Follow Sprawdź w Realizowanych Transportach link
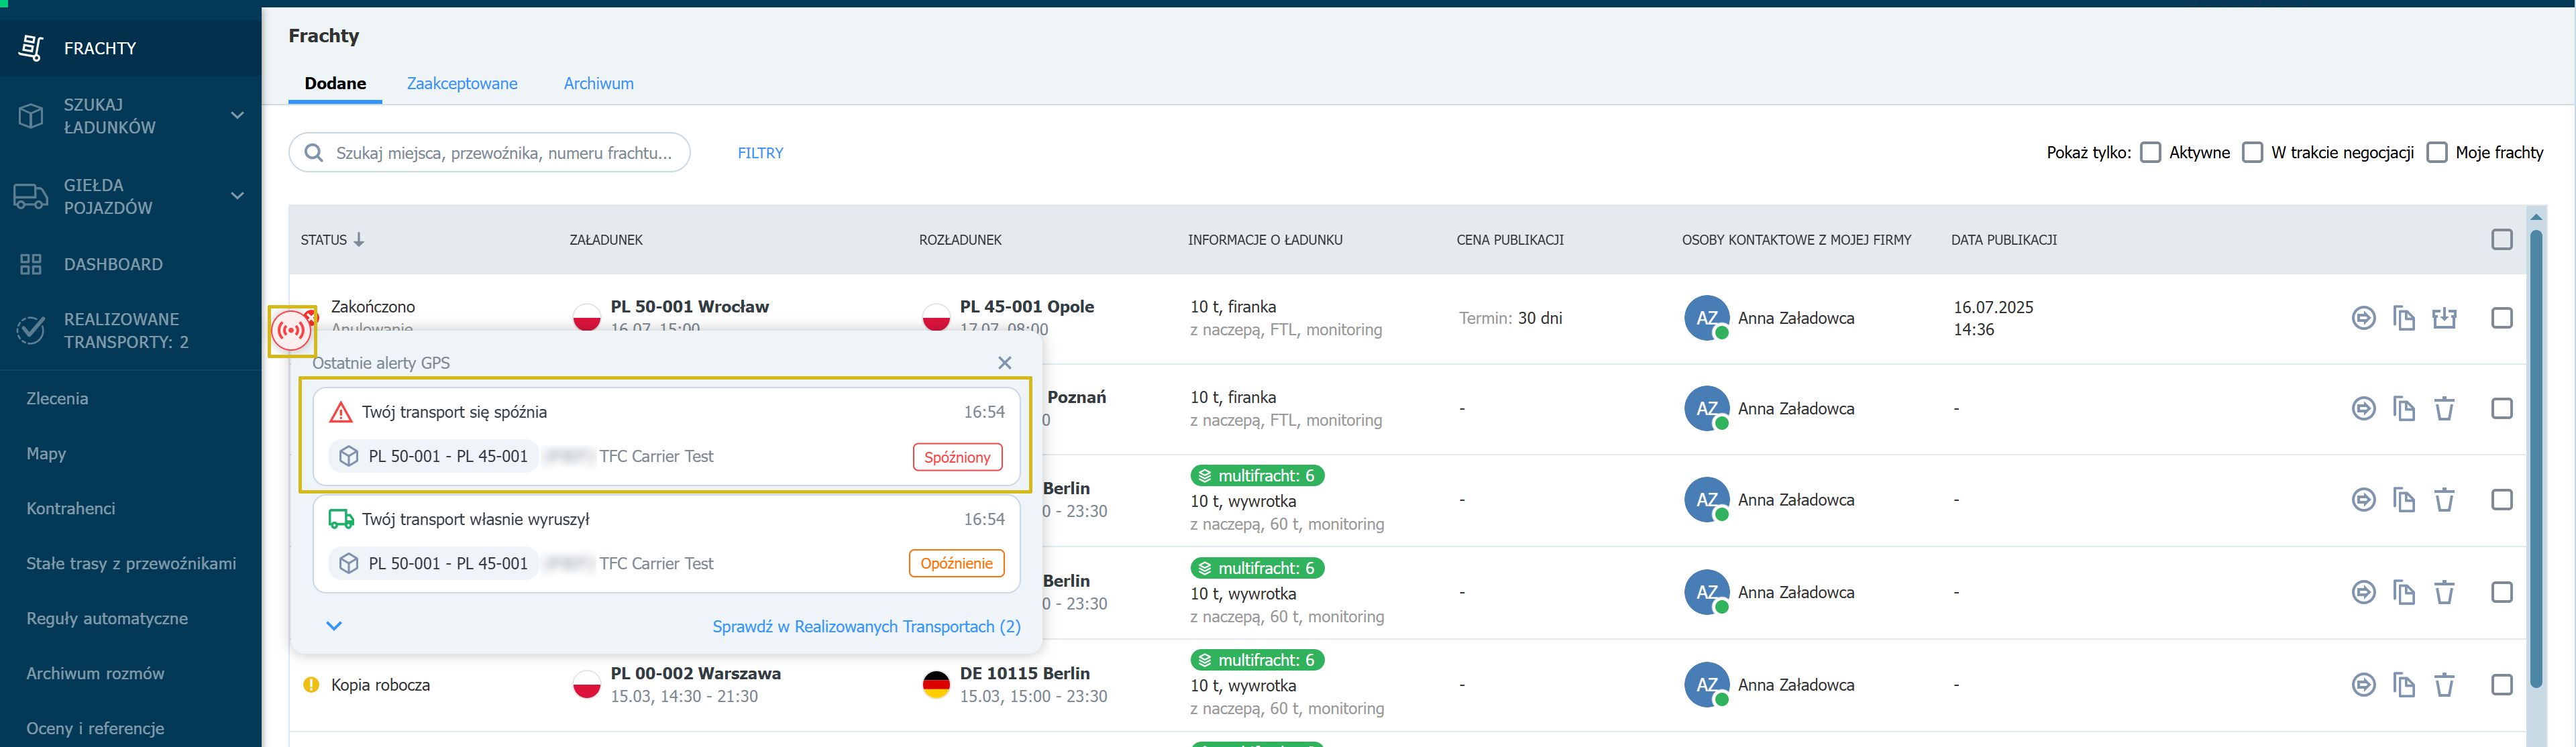This screenshot has height=747, width=2576. pyautogui.click(x=866, y=627)
